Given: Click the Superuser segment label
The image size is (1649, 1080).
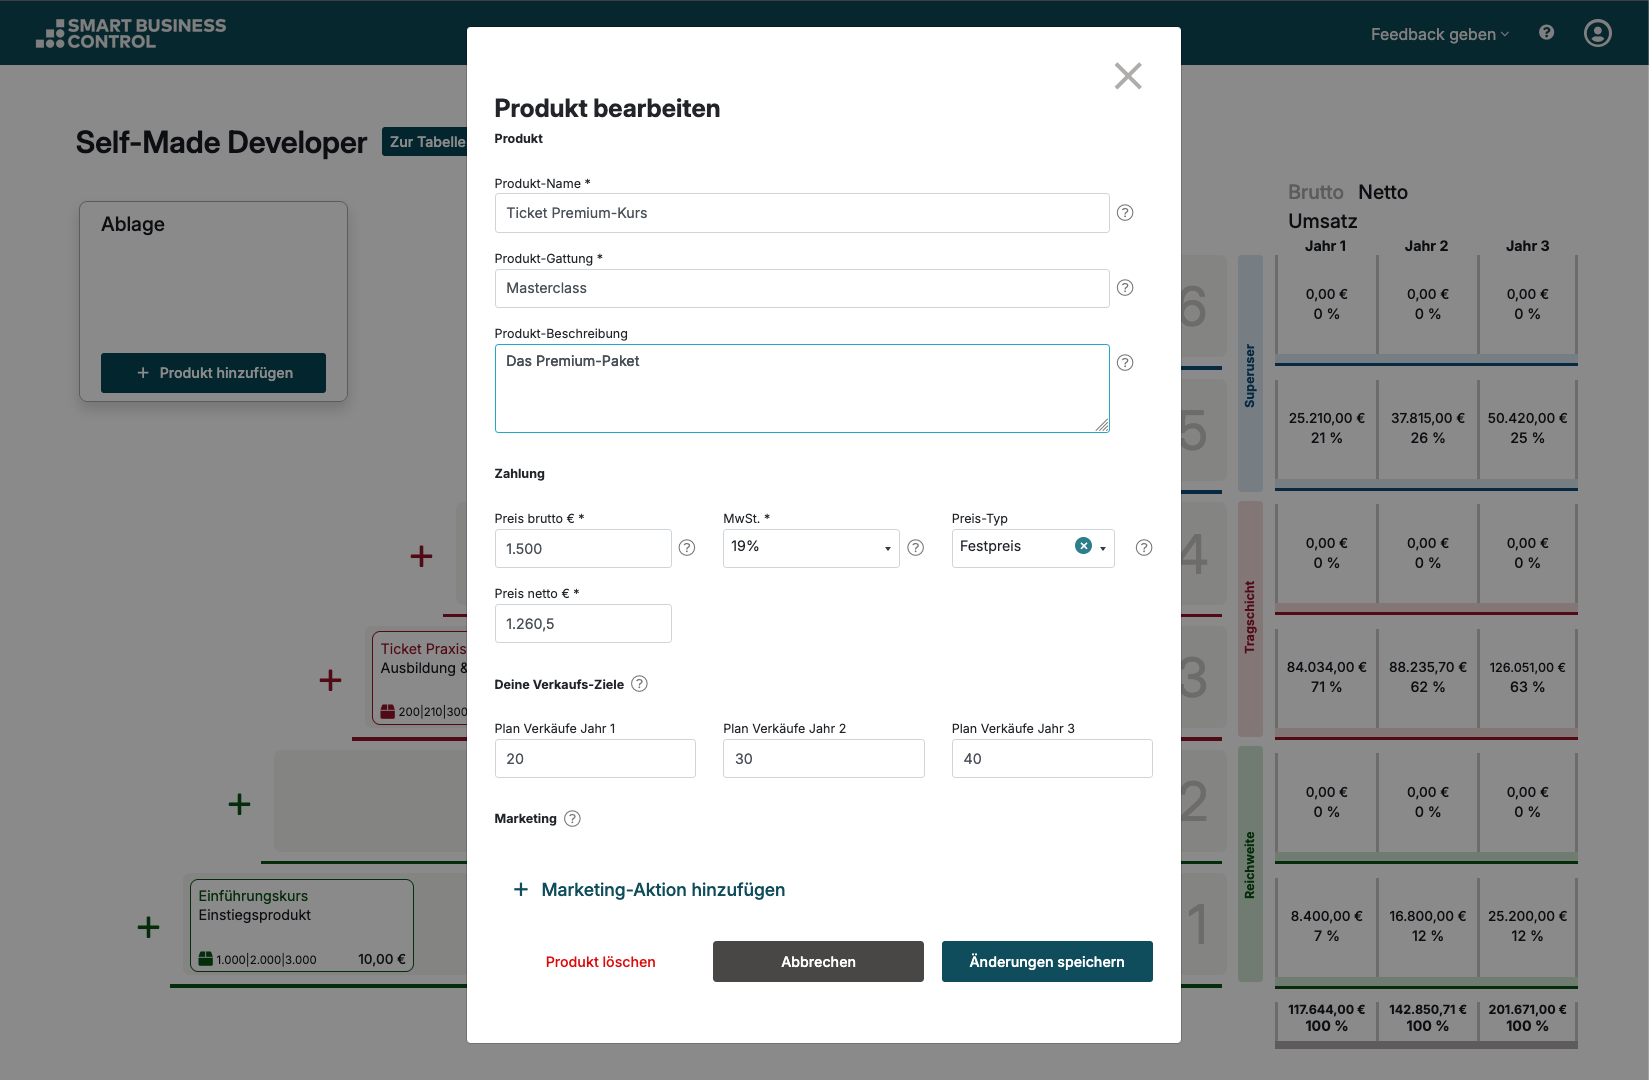Looking at the screenshot, I should click(x=1250, y=375).
